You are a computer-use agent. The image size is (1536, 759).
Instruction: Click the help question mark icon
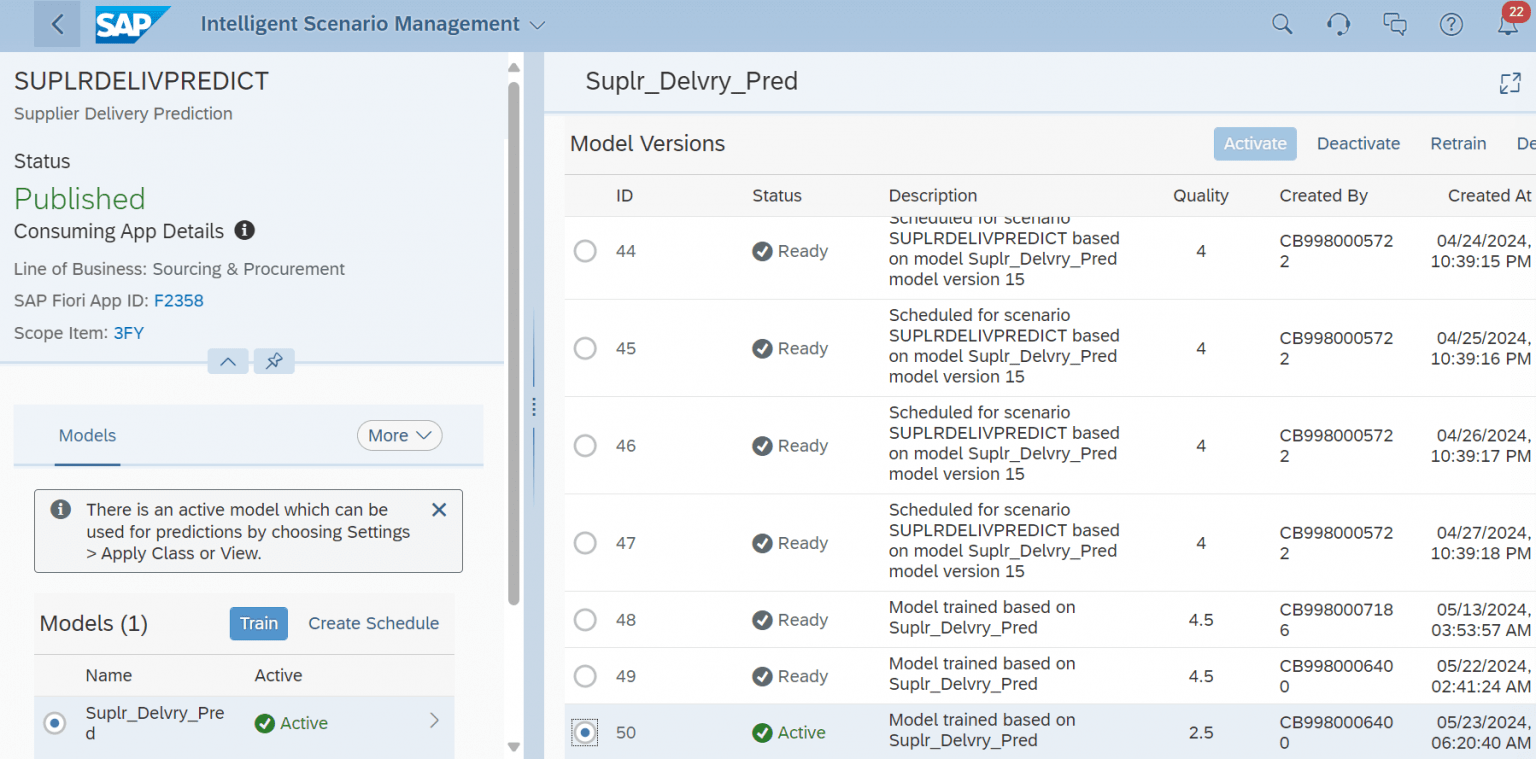click(1451, 23)
